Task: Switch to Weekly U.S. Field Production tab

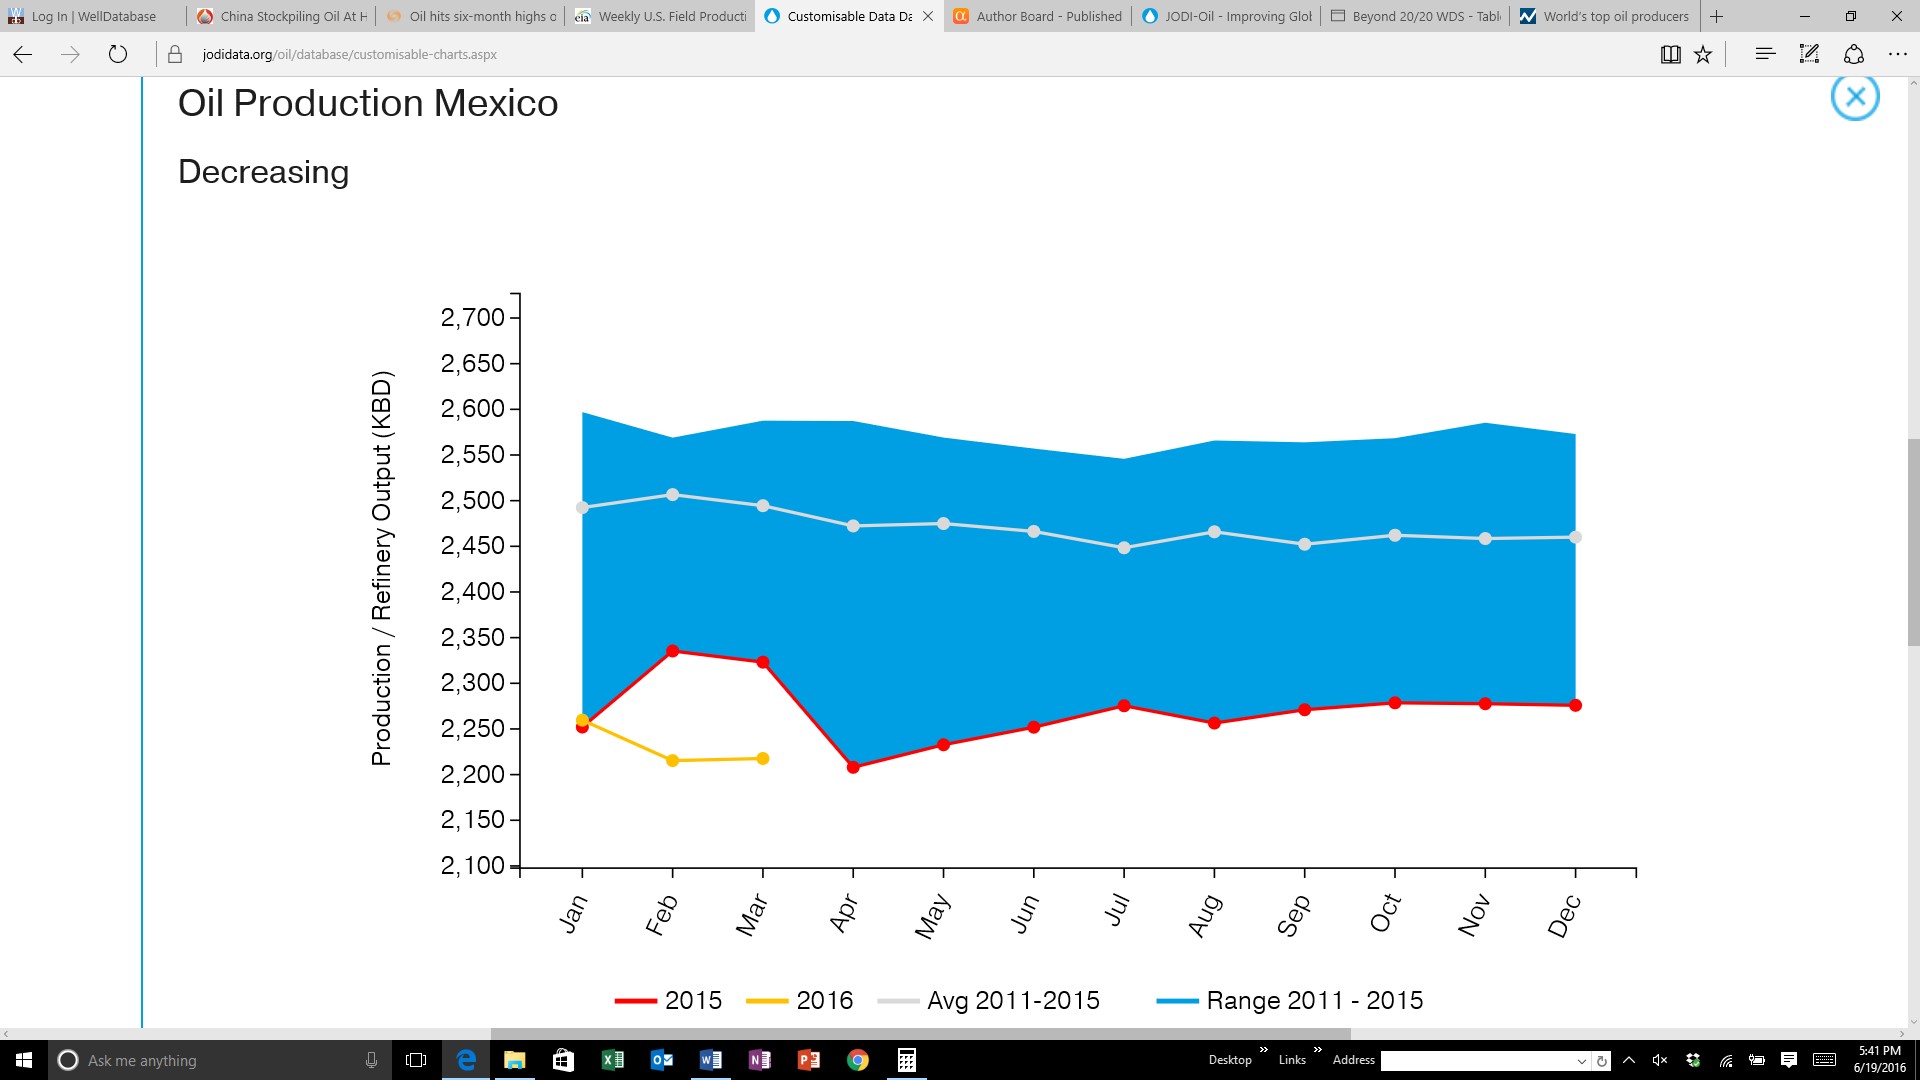Action: click(661, 16)
